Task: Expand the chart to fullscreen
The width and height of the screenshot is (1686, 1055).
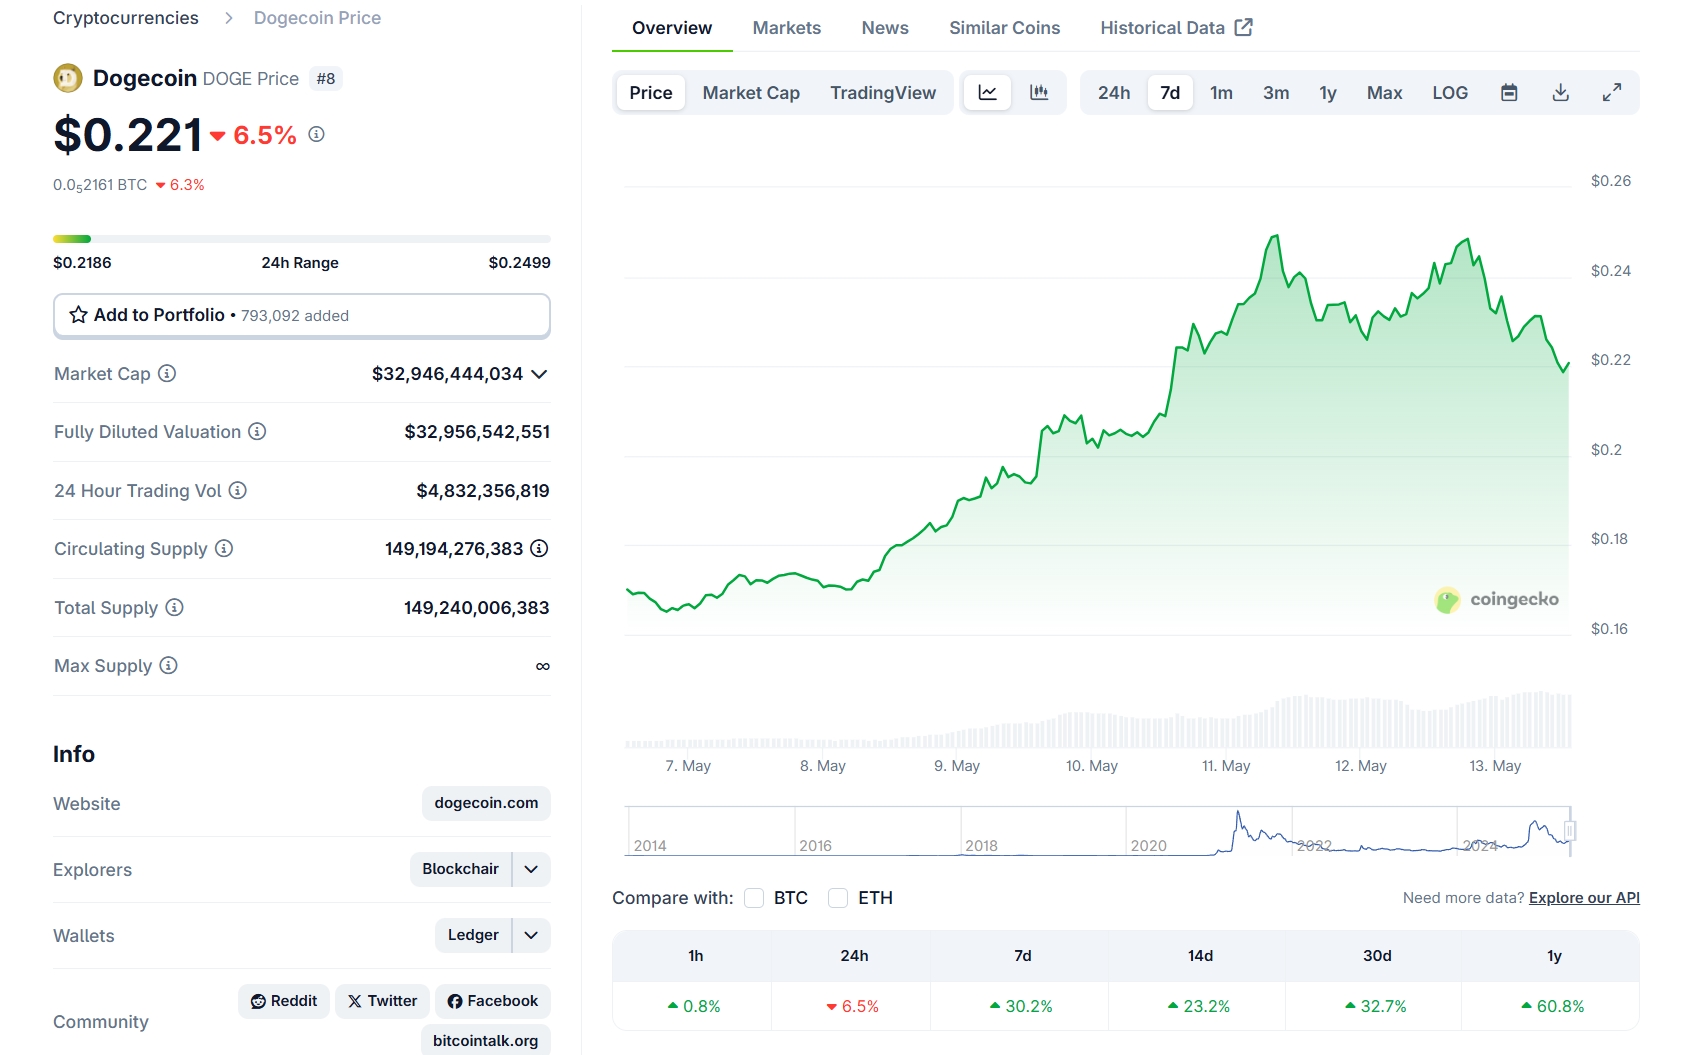Action: (x=1612, y=92)
